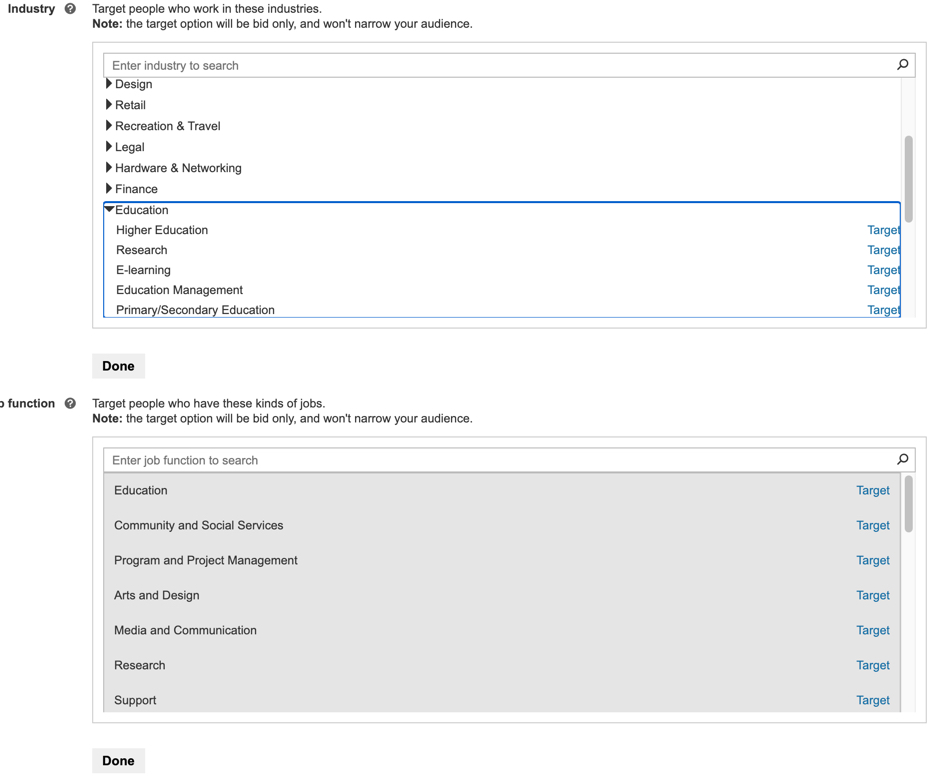Click the industry search input field
The height and width of the screenshot is (784, 933).
click(x=500, y=65)
